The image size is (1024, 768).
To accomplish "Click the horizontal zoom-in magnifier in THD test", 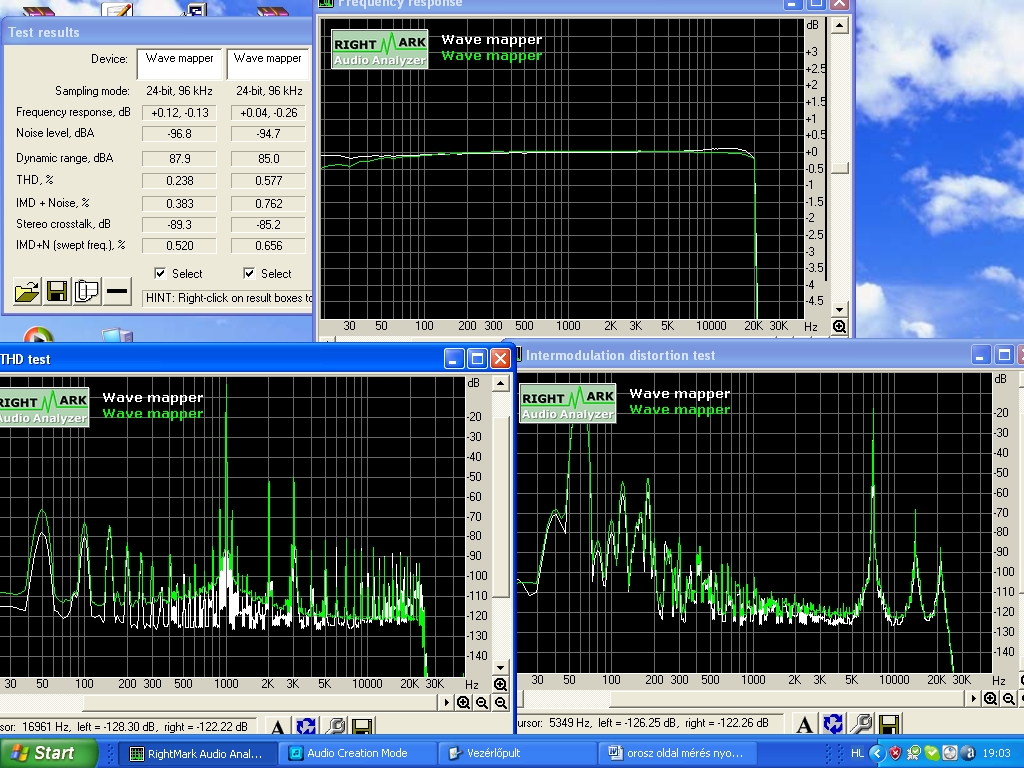I will (x=464, y=703).
